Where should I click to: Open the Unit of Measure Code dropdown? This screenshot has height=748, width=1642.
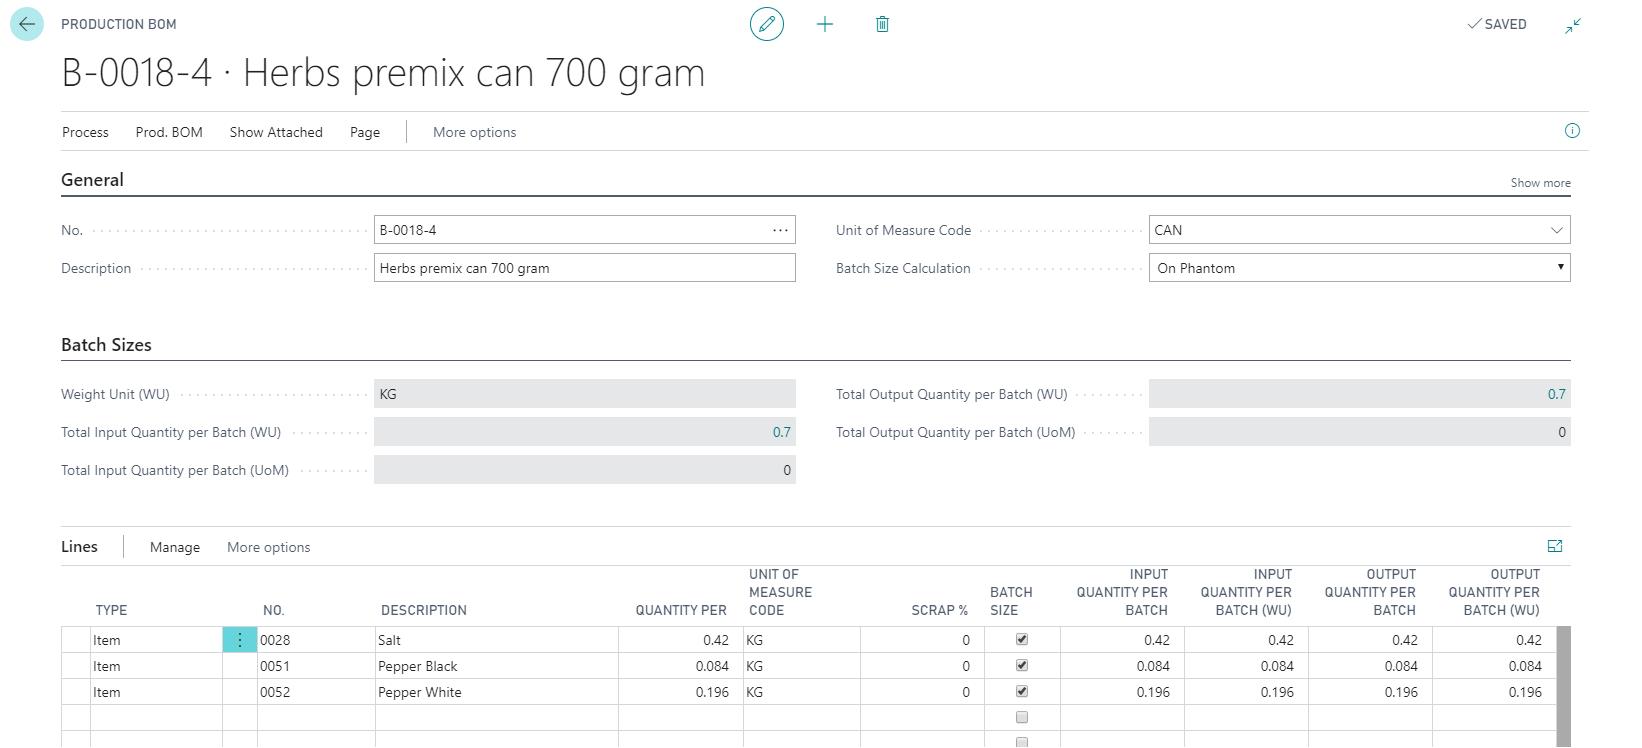click(x=1556, y=230)
